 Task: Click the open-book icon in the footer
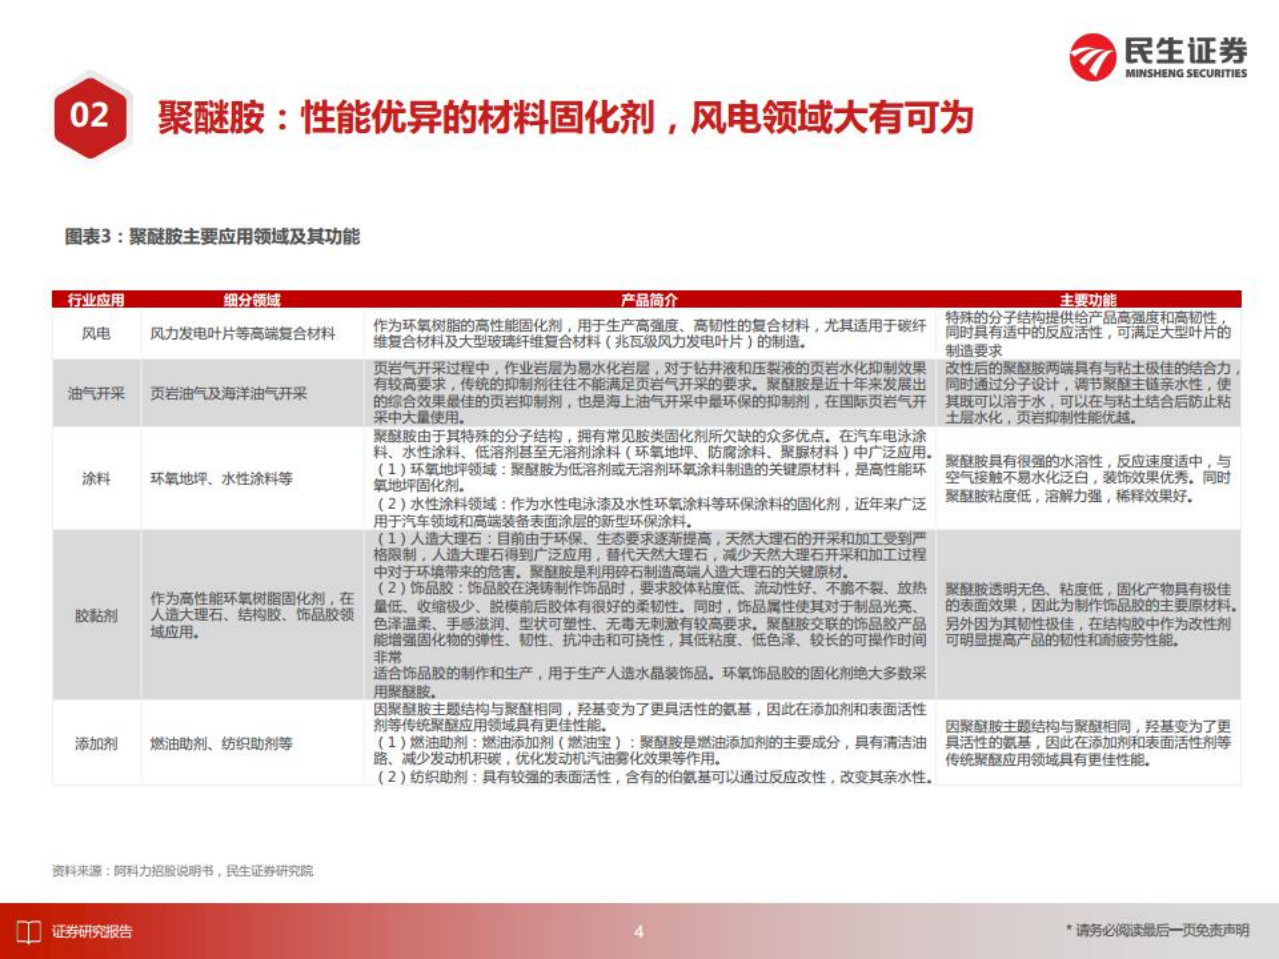[x=30, y=930]
